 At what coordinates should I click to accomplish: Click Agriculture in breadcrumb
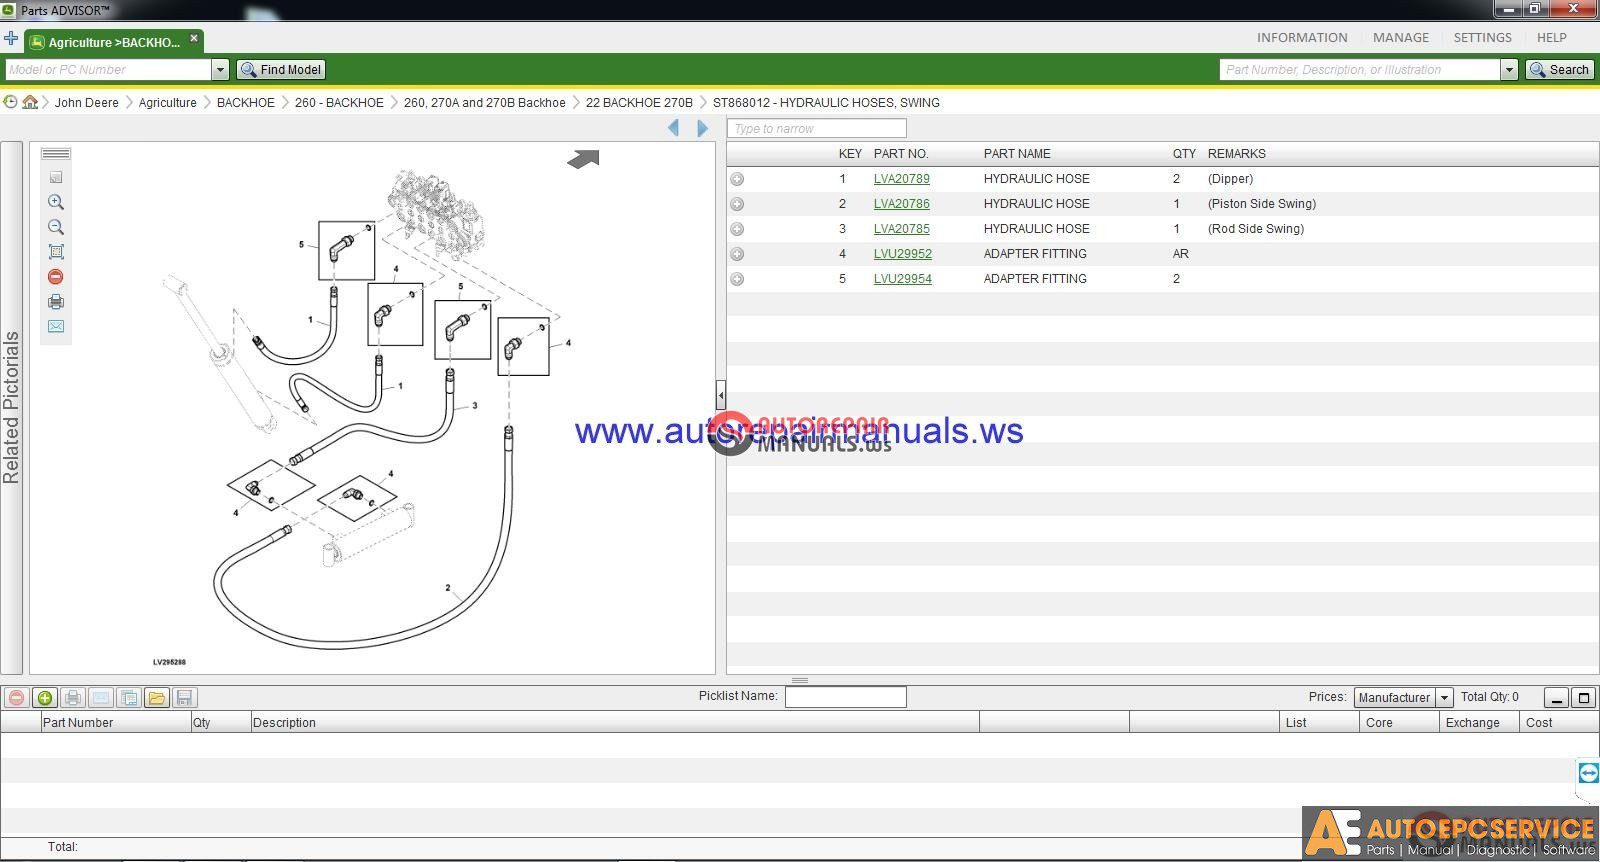(x=167, y=103)
